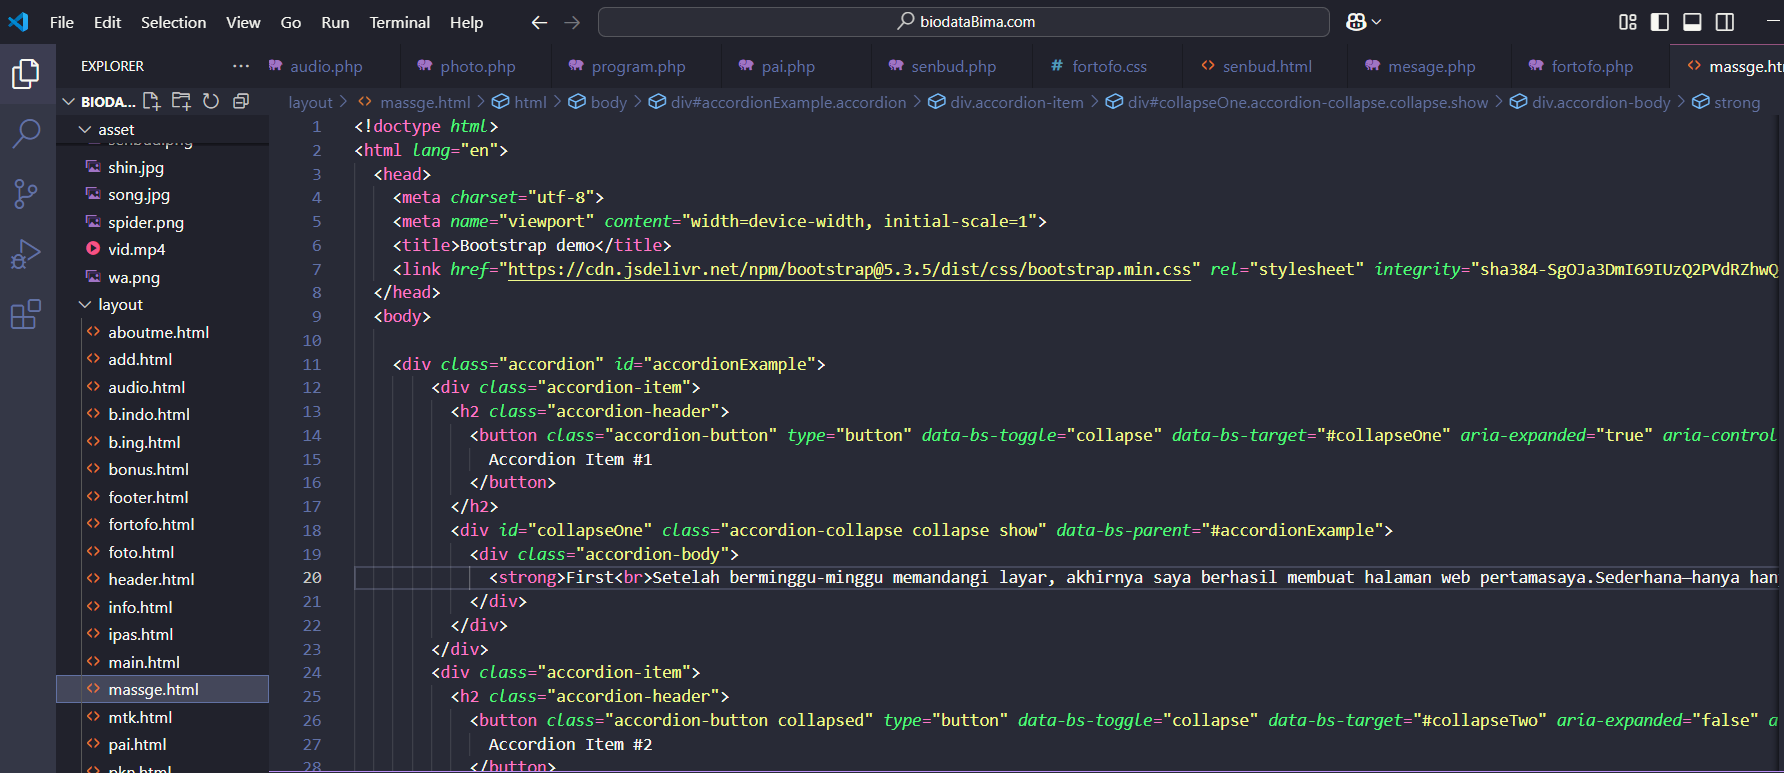Open the Source Control view
1784x773 pixels.
coord(26,194)
